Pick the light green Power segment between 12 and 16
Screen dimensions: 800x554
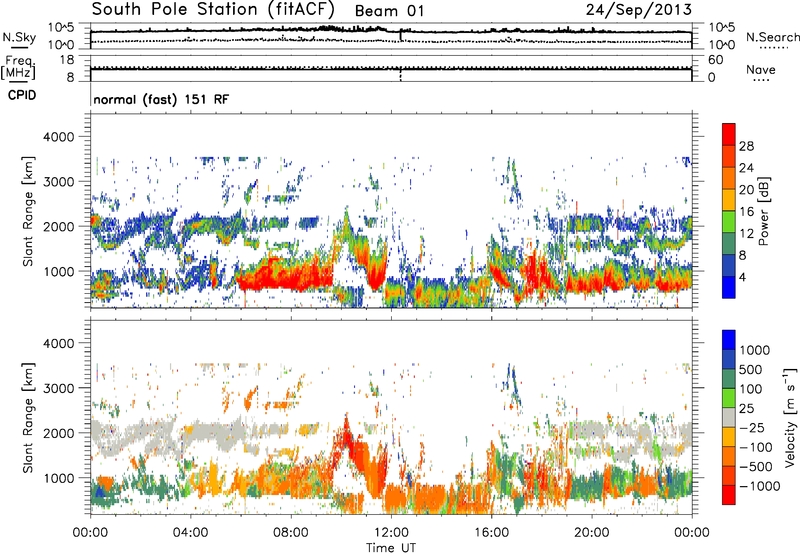729,221
